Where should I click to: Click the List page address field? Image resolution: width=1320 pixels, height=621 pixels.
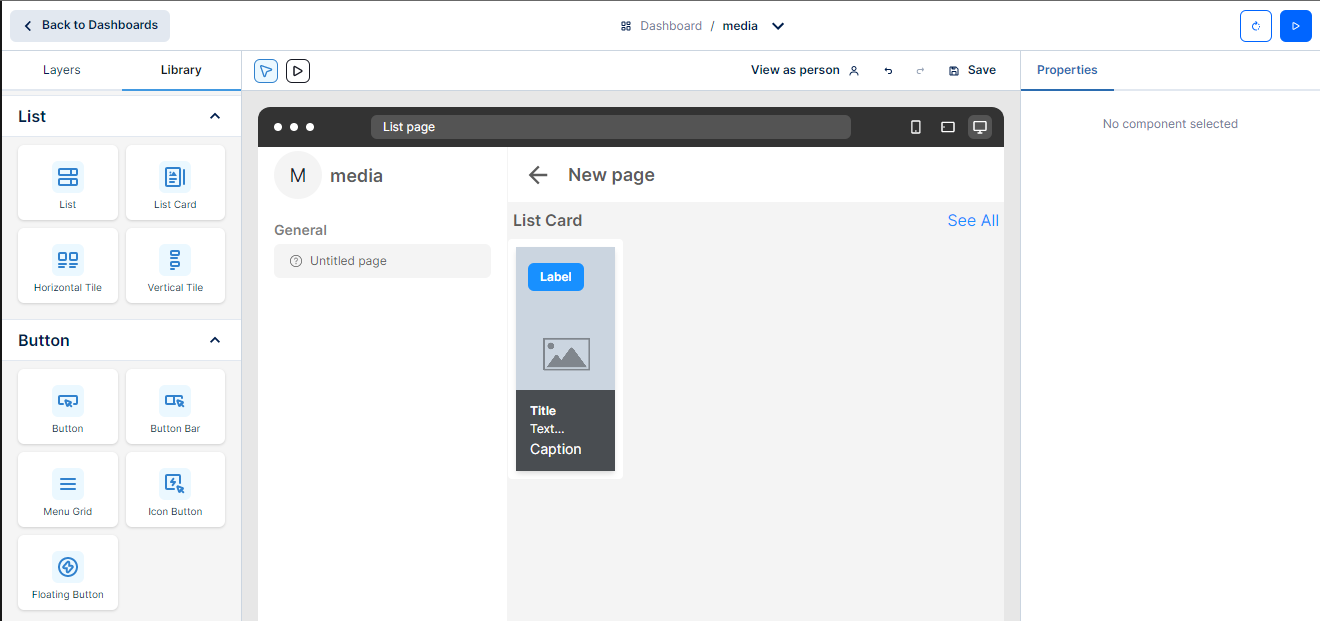tap(610, 127)
